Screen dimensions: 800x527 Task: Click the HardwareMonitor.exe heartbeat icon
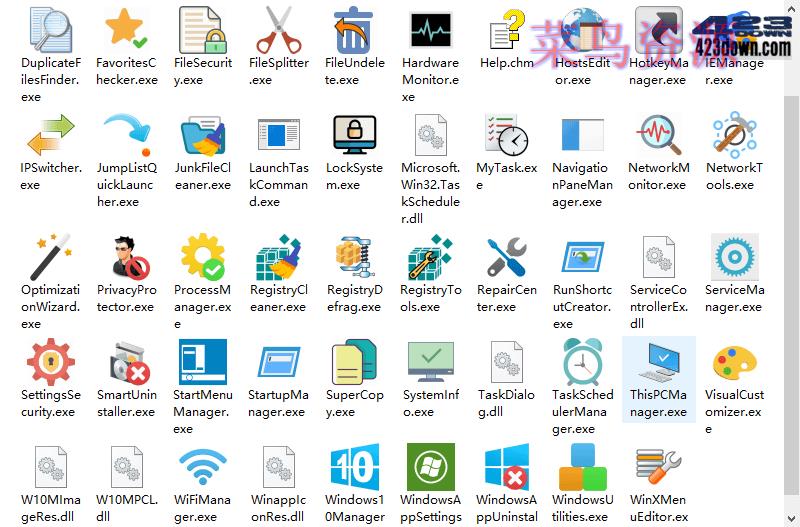(431, 30)
